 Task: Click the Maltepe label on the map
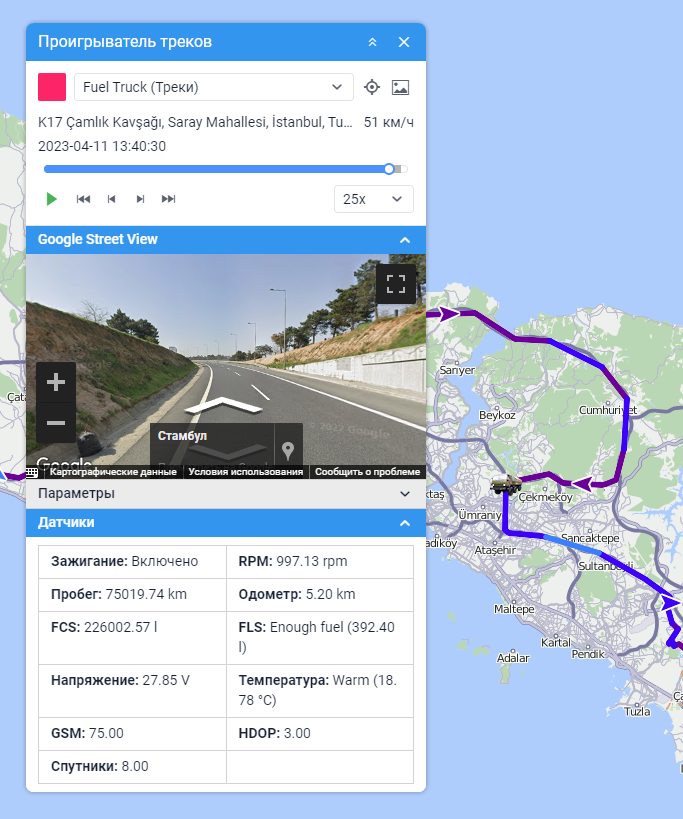514,609
